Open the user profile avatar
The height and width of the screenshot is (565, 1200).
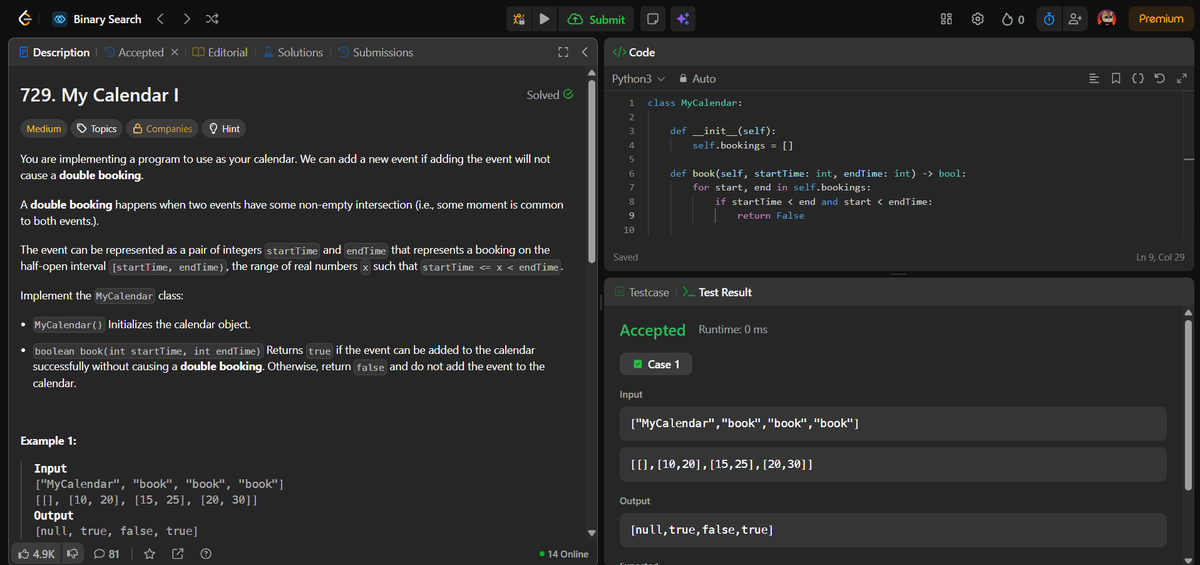pyautogui.click(x=1107, y=19)
